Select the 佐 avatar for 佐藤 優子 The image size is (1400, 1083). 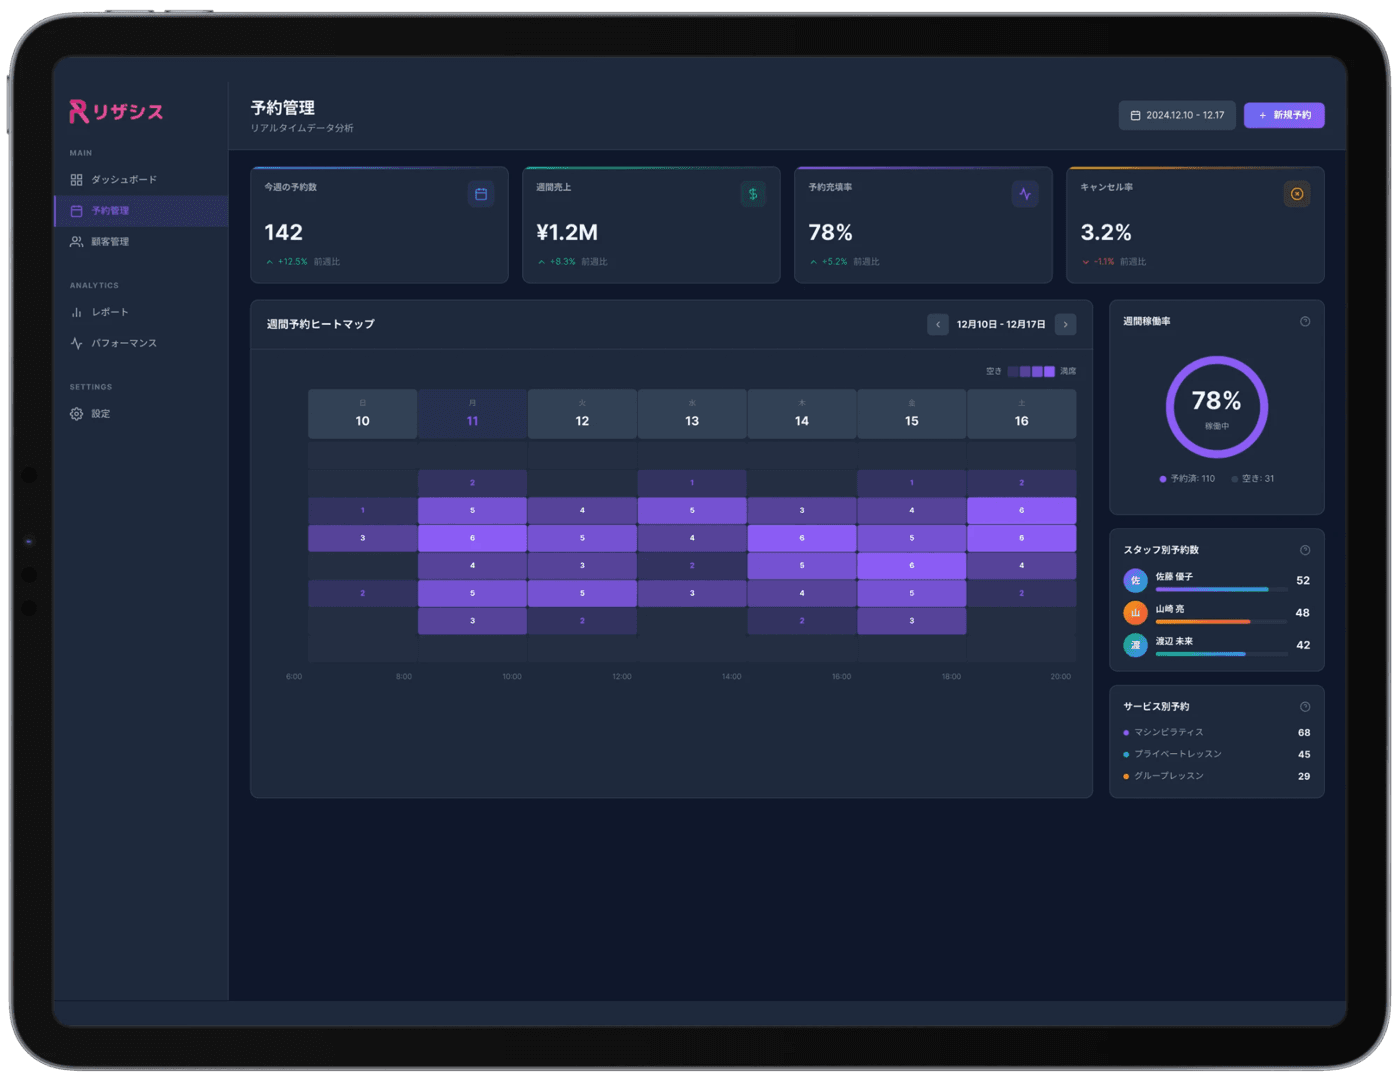(x=1135, y=581)
